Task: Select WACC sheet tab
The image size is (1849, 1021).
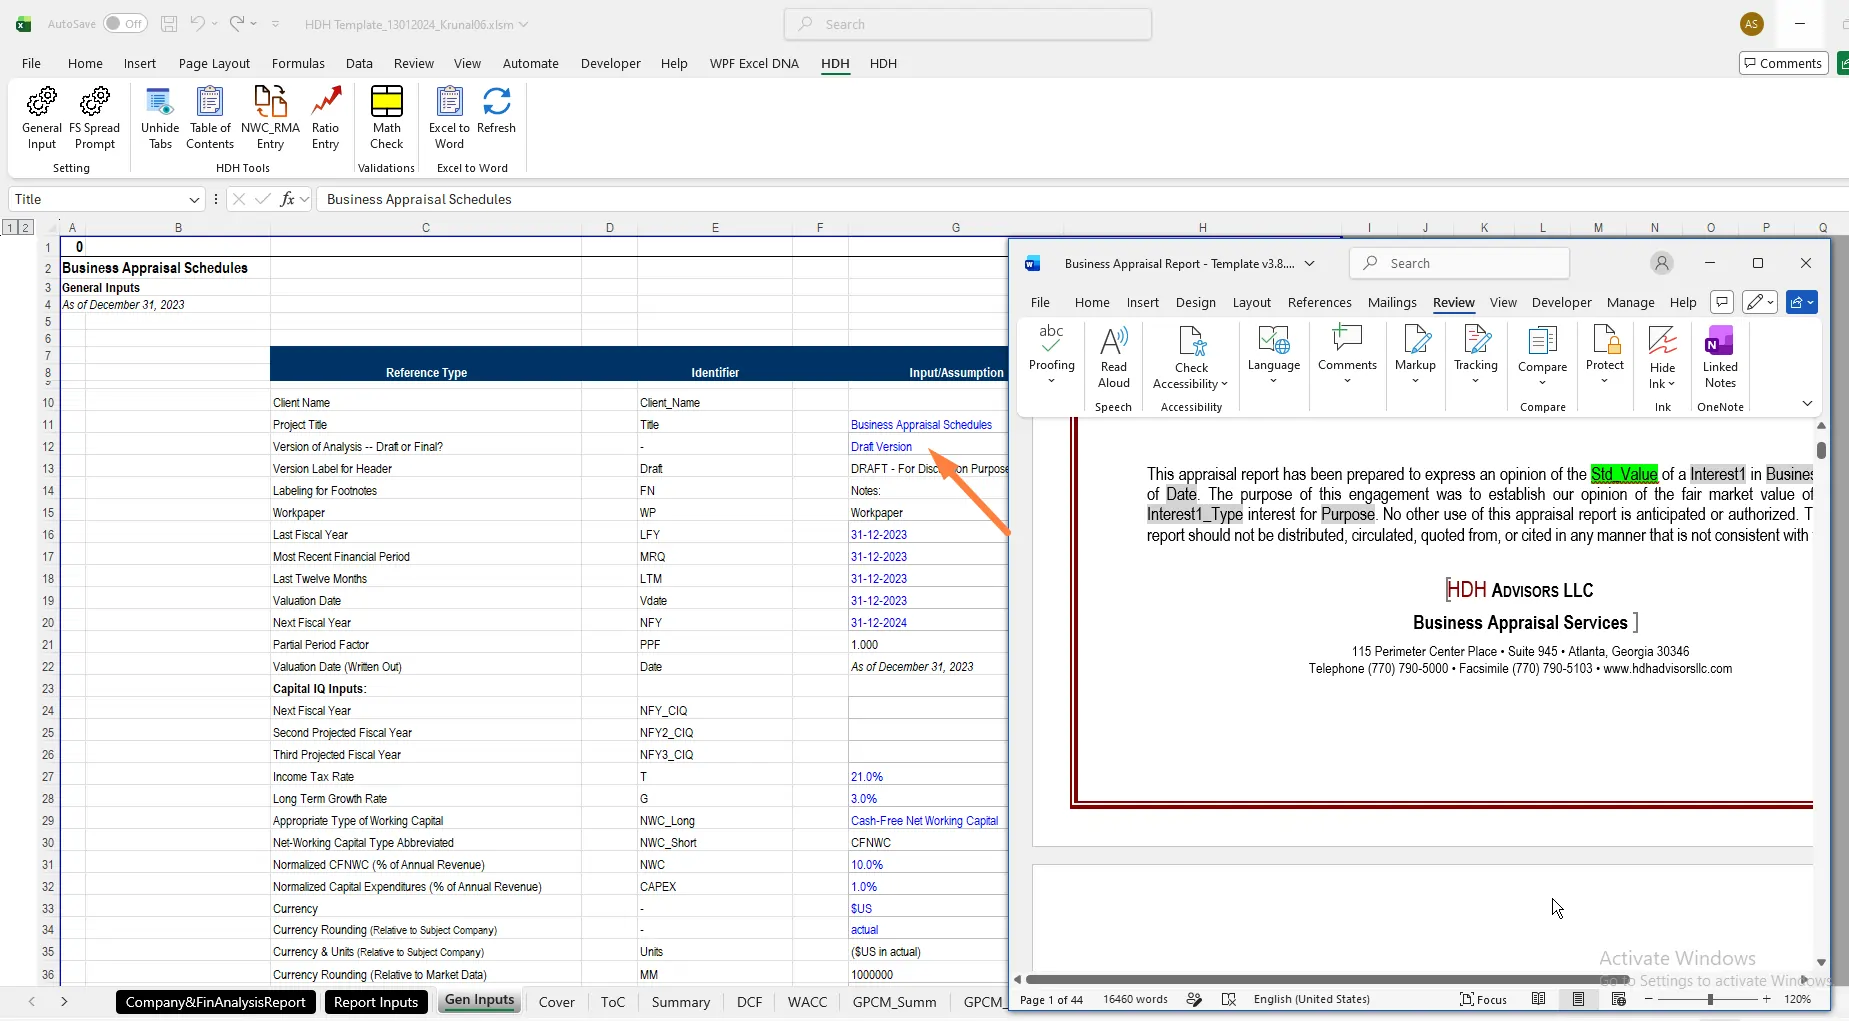Action: [807, 1002]
